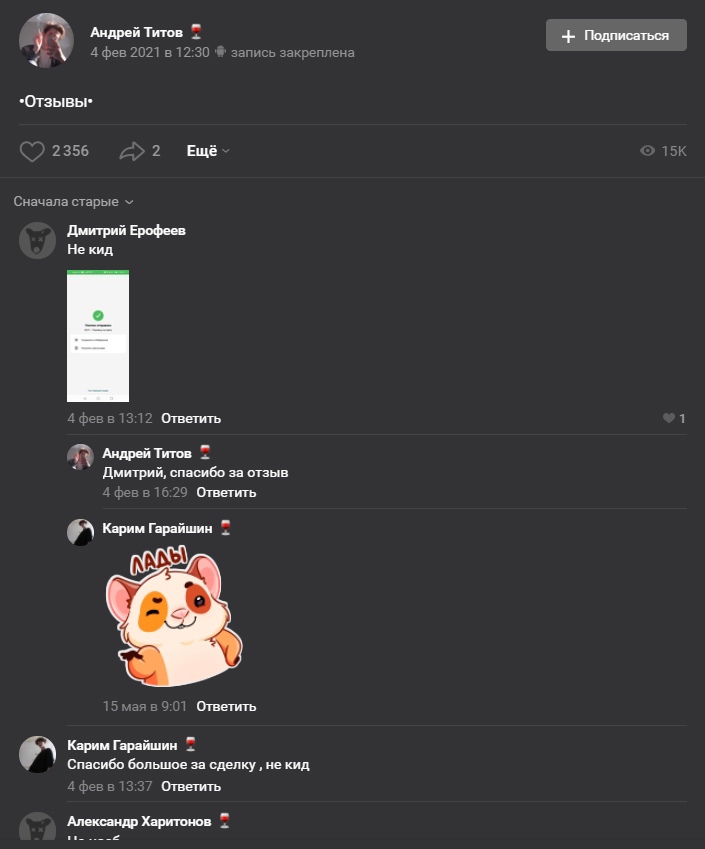The width and height of the screenshot is (705, 849).
Task: Reply to Спасибо большое за сделку comment
Action: point(191,786)
